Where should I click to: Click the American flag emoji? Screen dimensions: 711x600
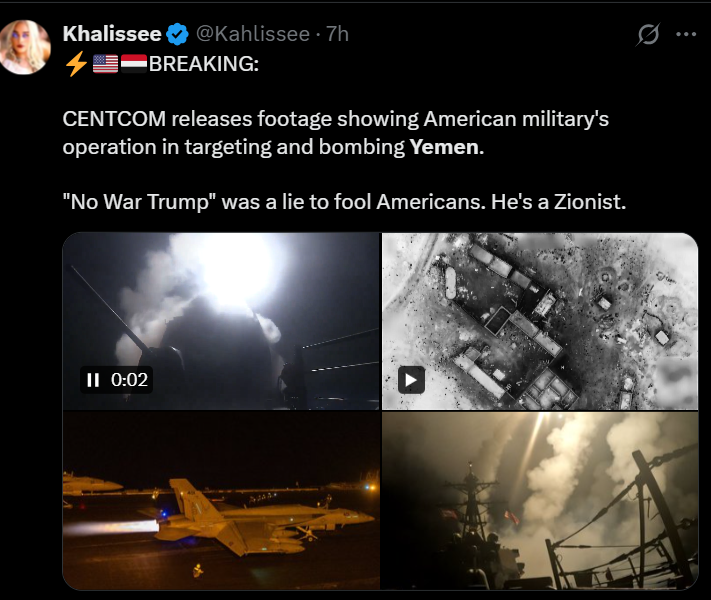pos(105,64)
